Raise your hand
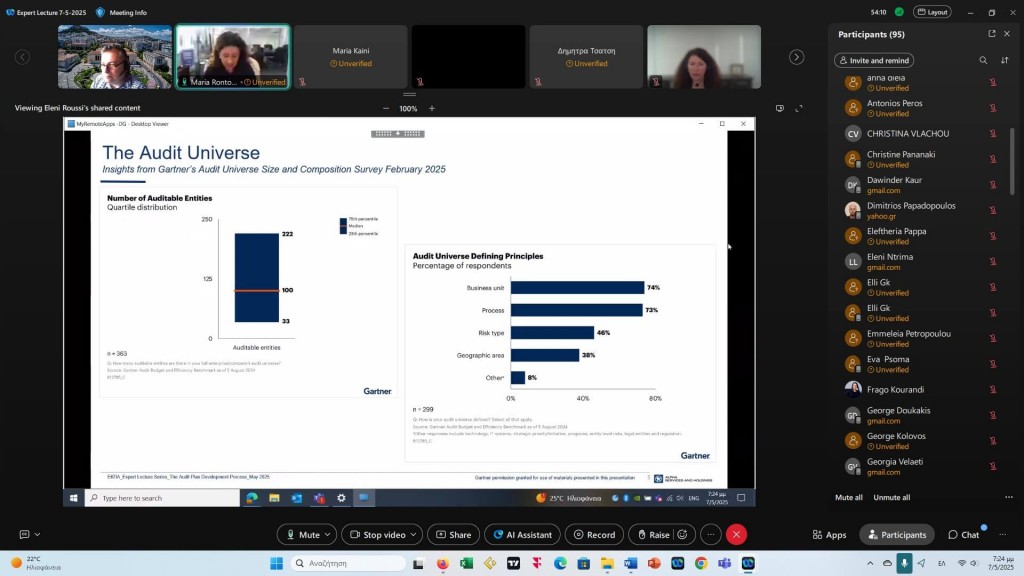Screen dimensions: 1024x576 653,535
